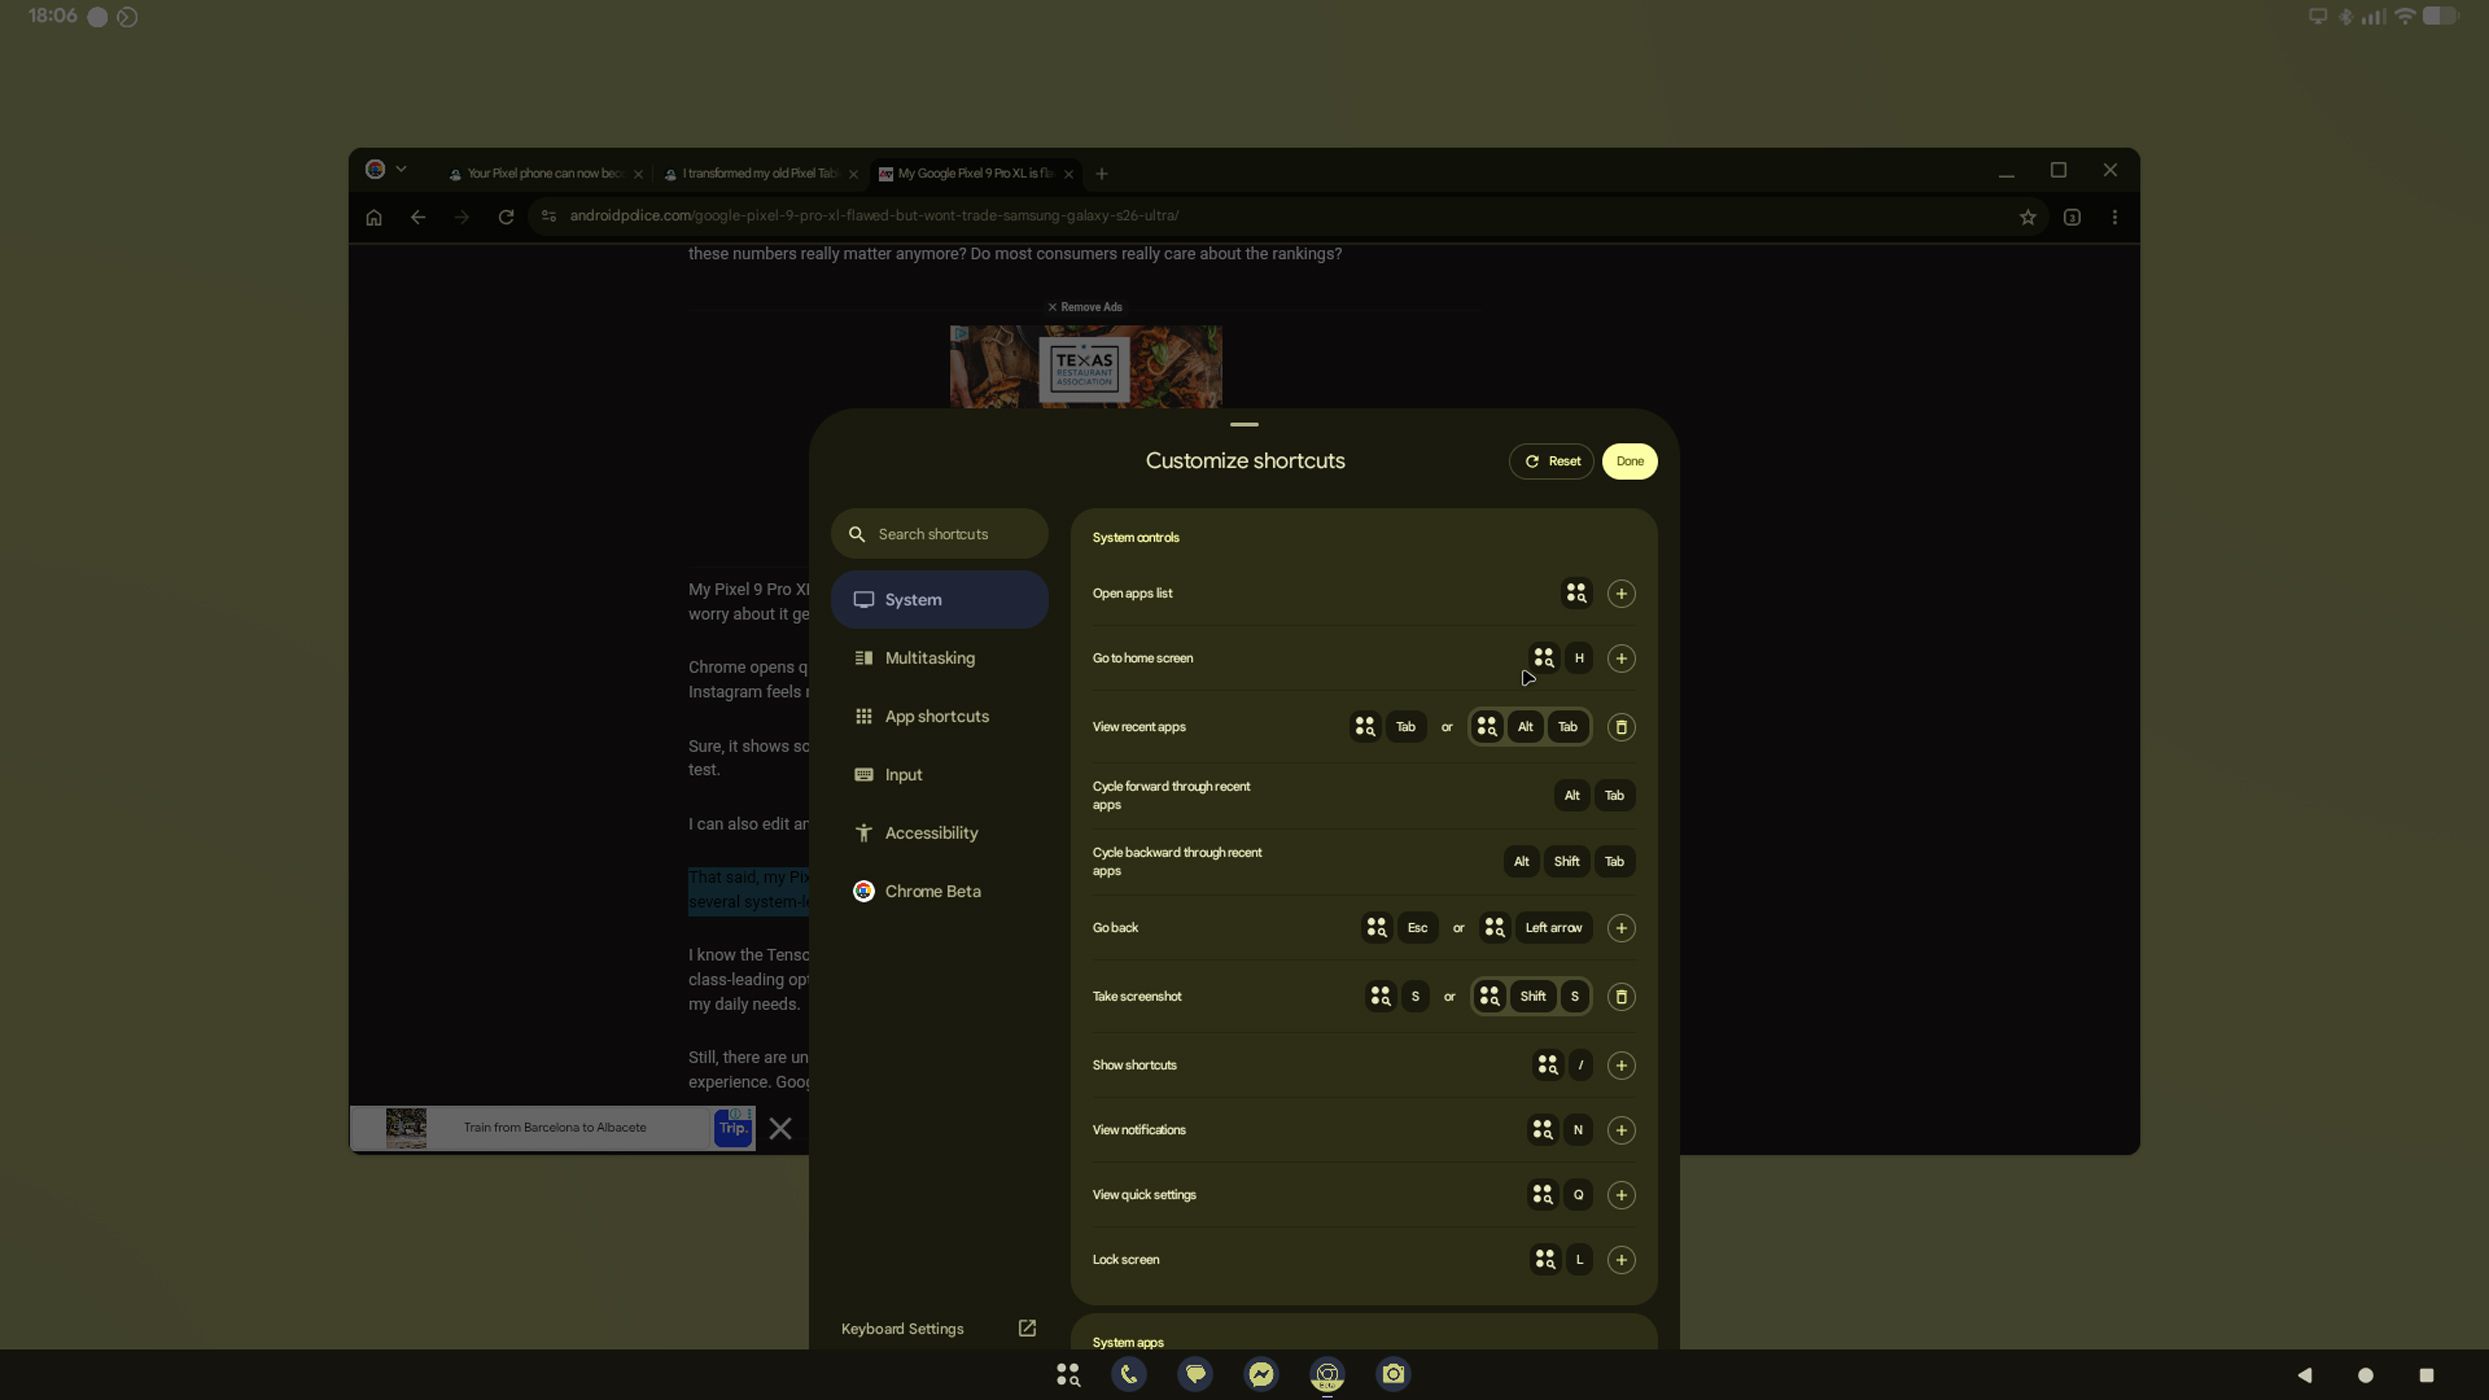
Task: Add shortcut for View notifications
Action: [1620, 1131]
